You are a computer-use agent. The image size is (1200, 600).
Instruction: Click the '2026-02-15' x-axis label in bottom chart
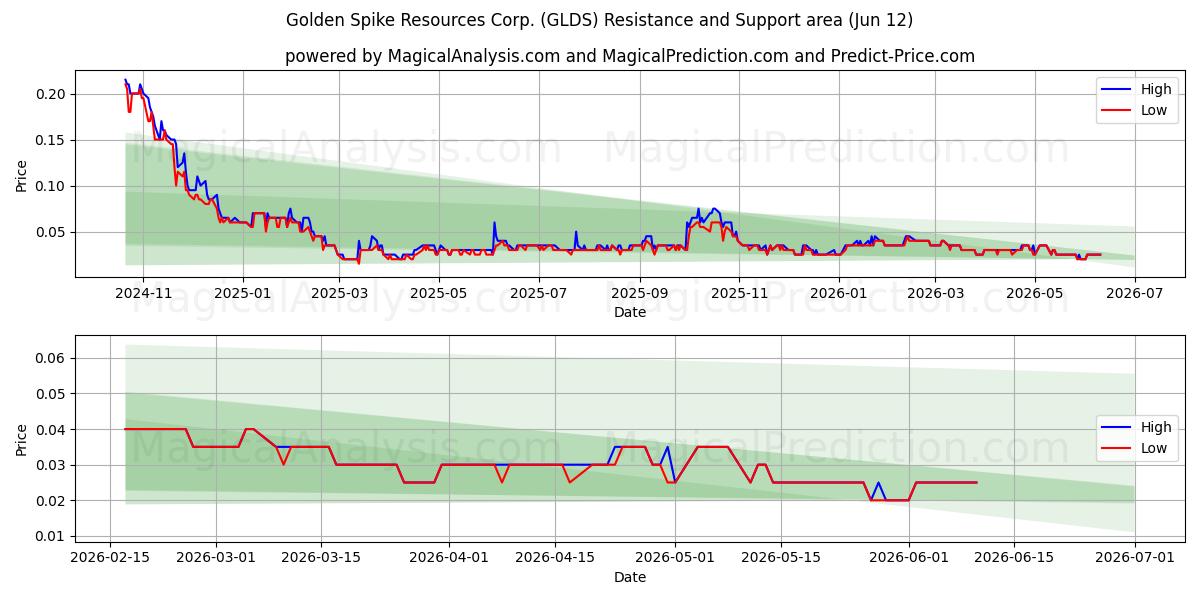111,558
